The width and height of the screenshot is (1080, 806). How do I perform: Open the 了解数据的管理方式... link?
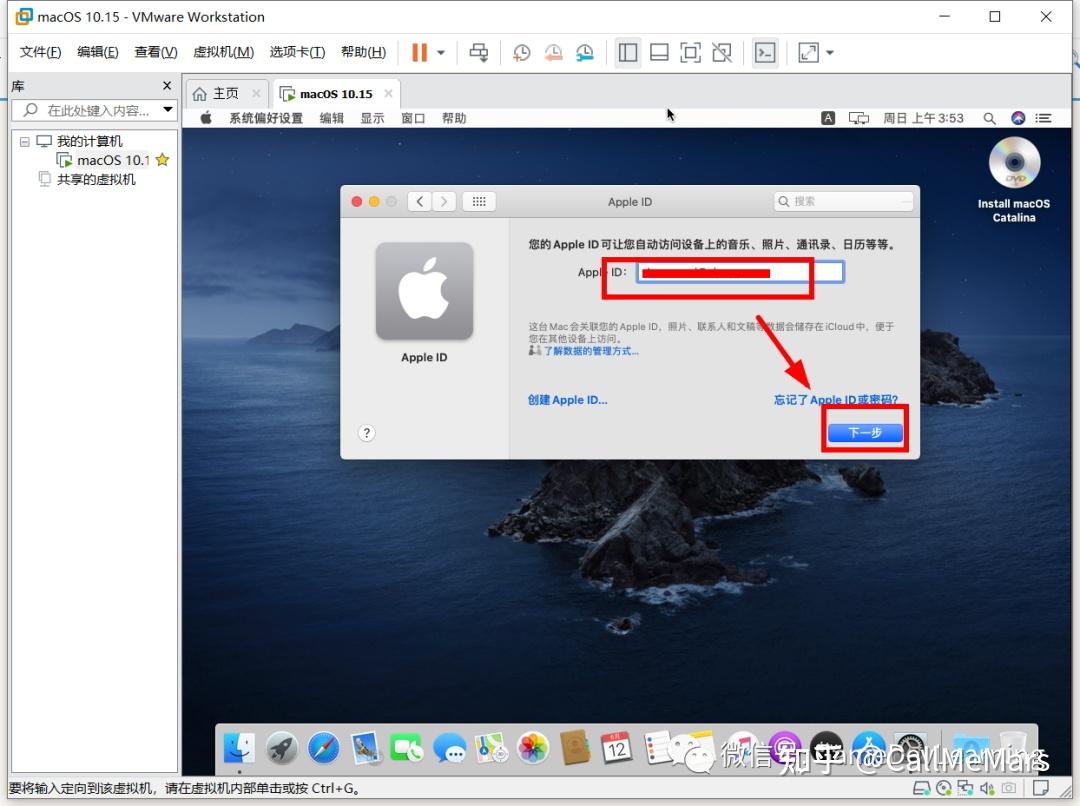tap(591, 351)
